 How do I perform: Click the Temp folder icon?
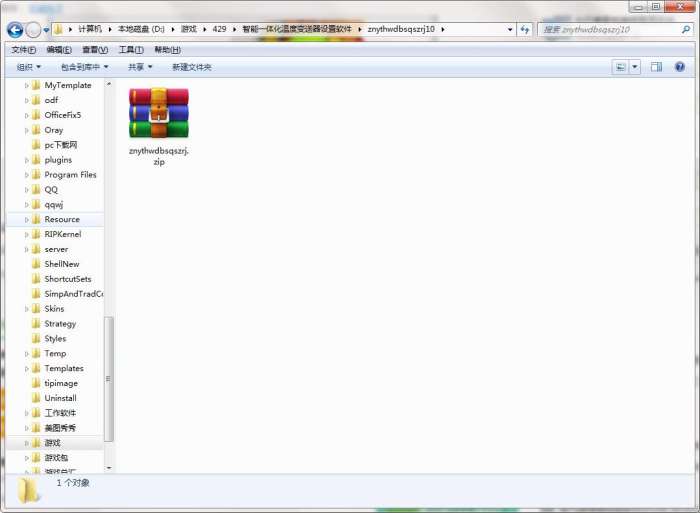point(37,353)
